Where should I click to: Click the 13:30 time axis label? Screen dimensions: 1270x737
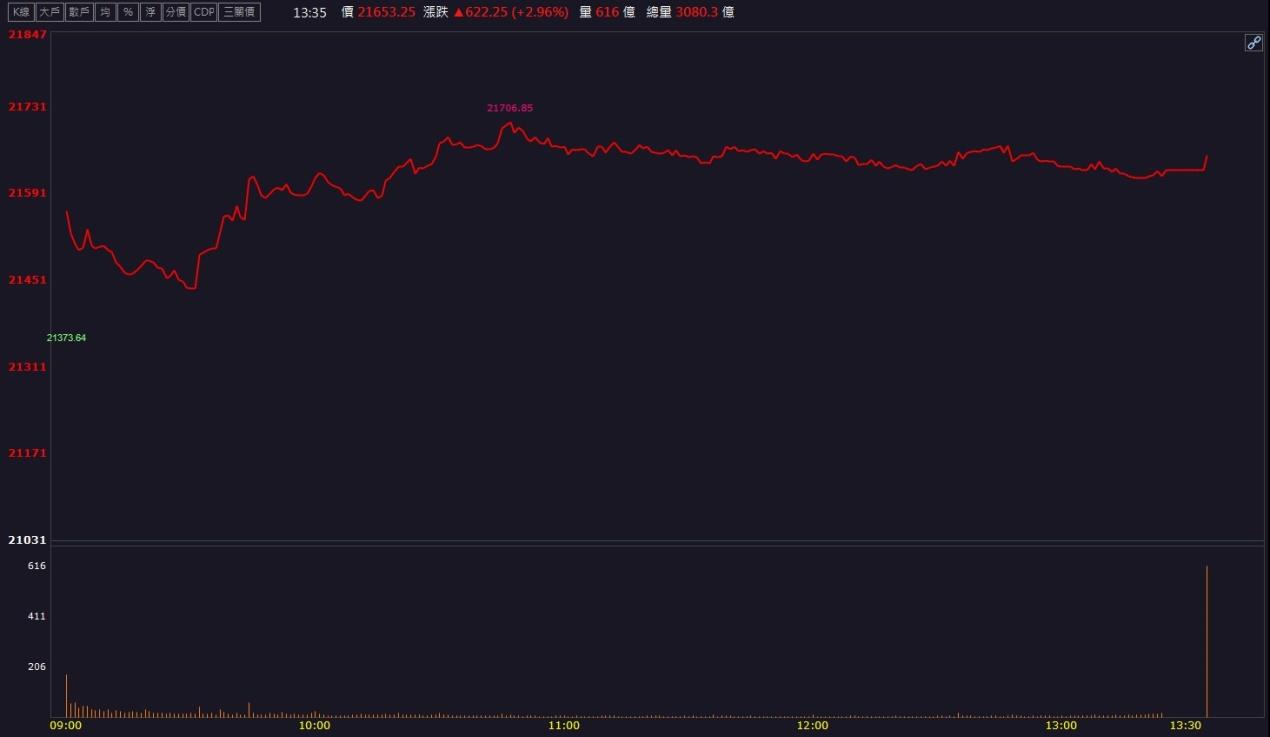pos(1187,726)
